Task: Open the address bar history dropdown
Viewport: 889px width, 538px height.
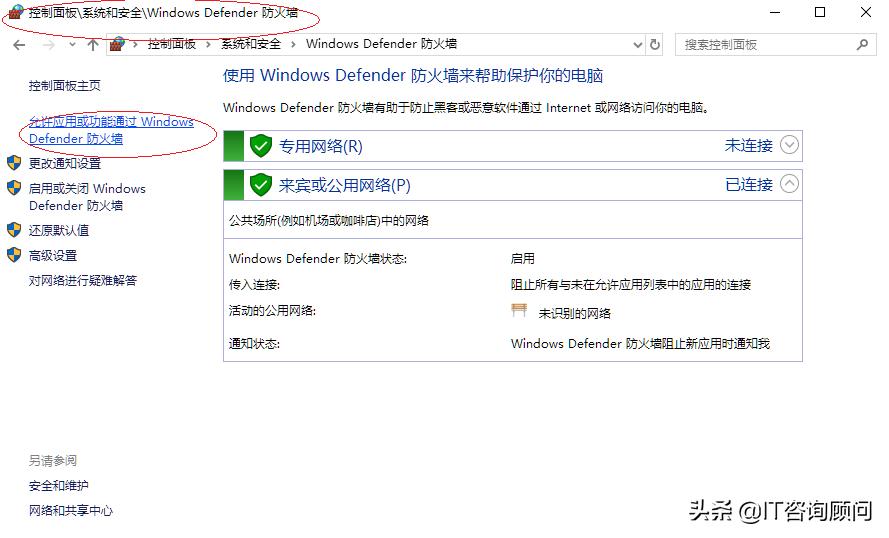Action: click(638, 45)
